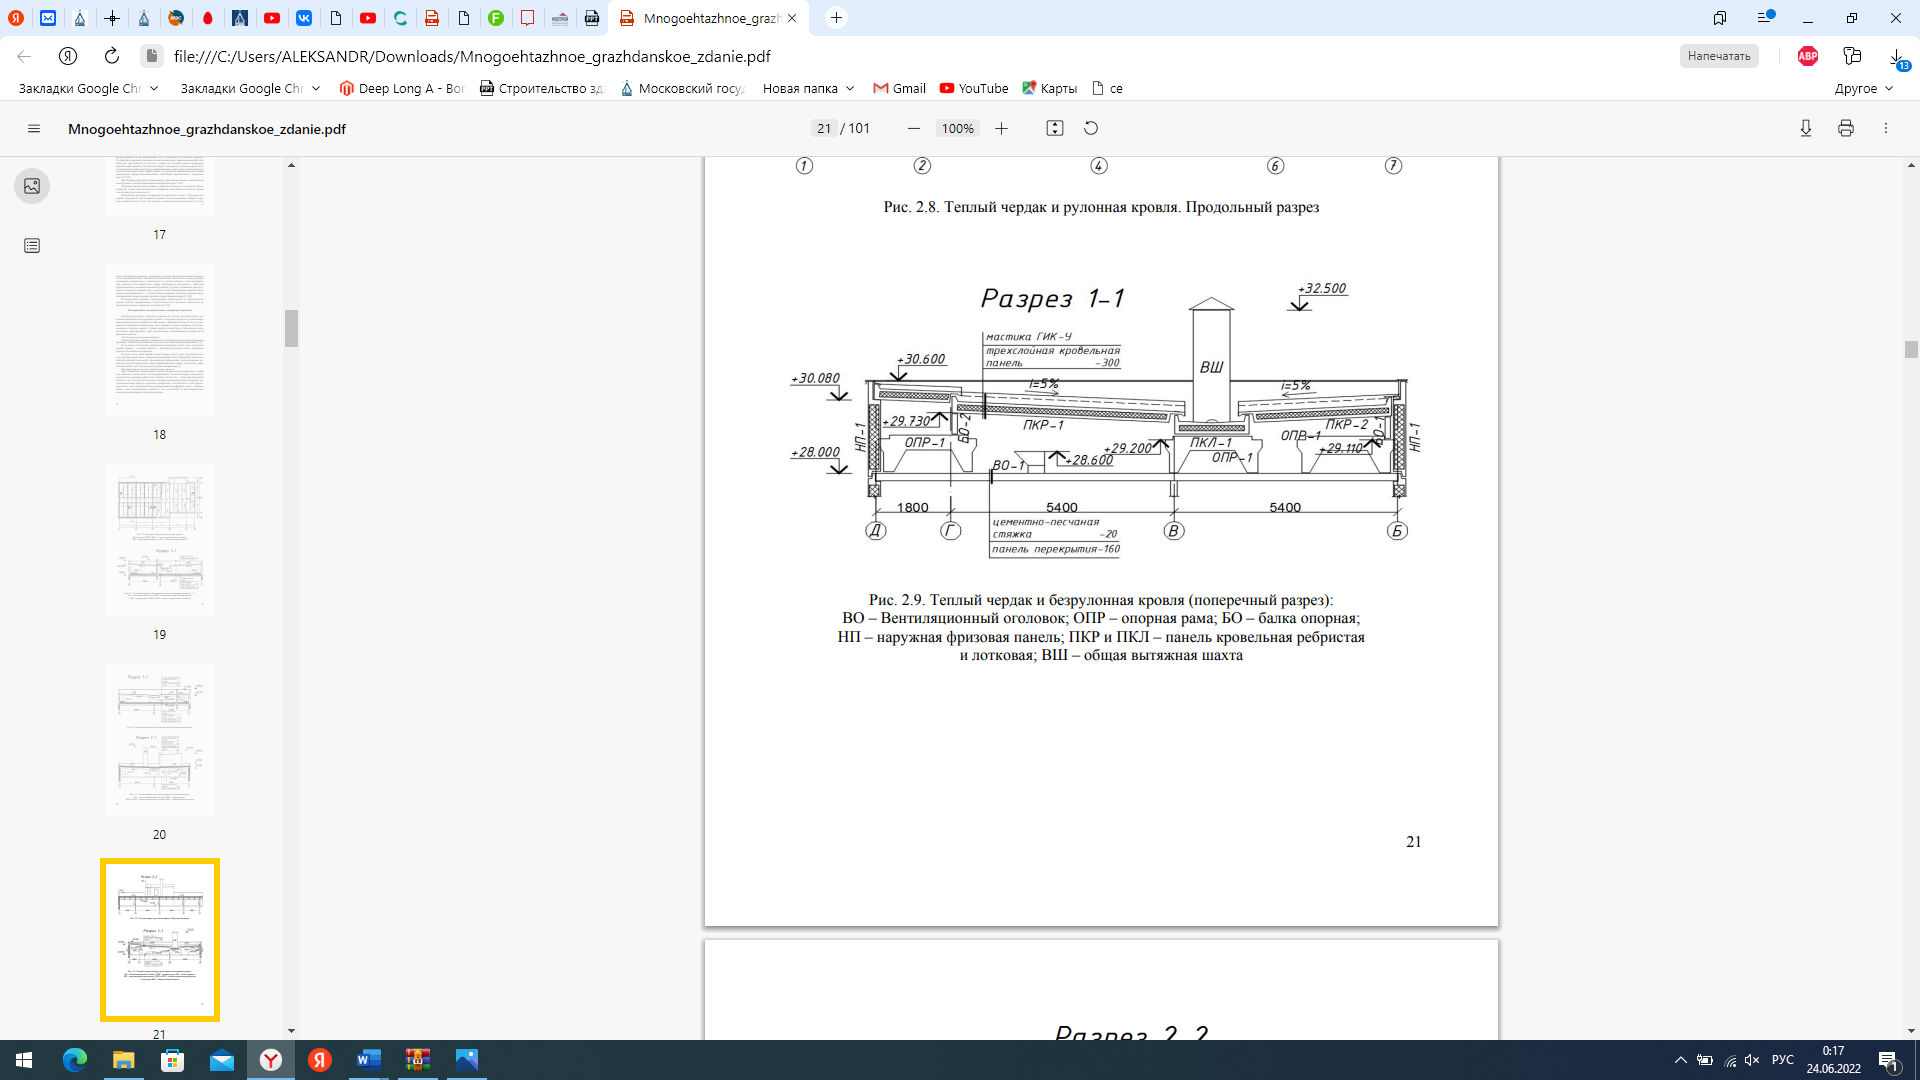
Task: Click the 100% zoom level field
Action: coord(957,129)
